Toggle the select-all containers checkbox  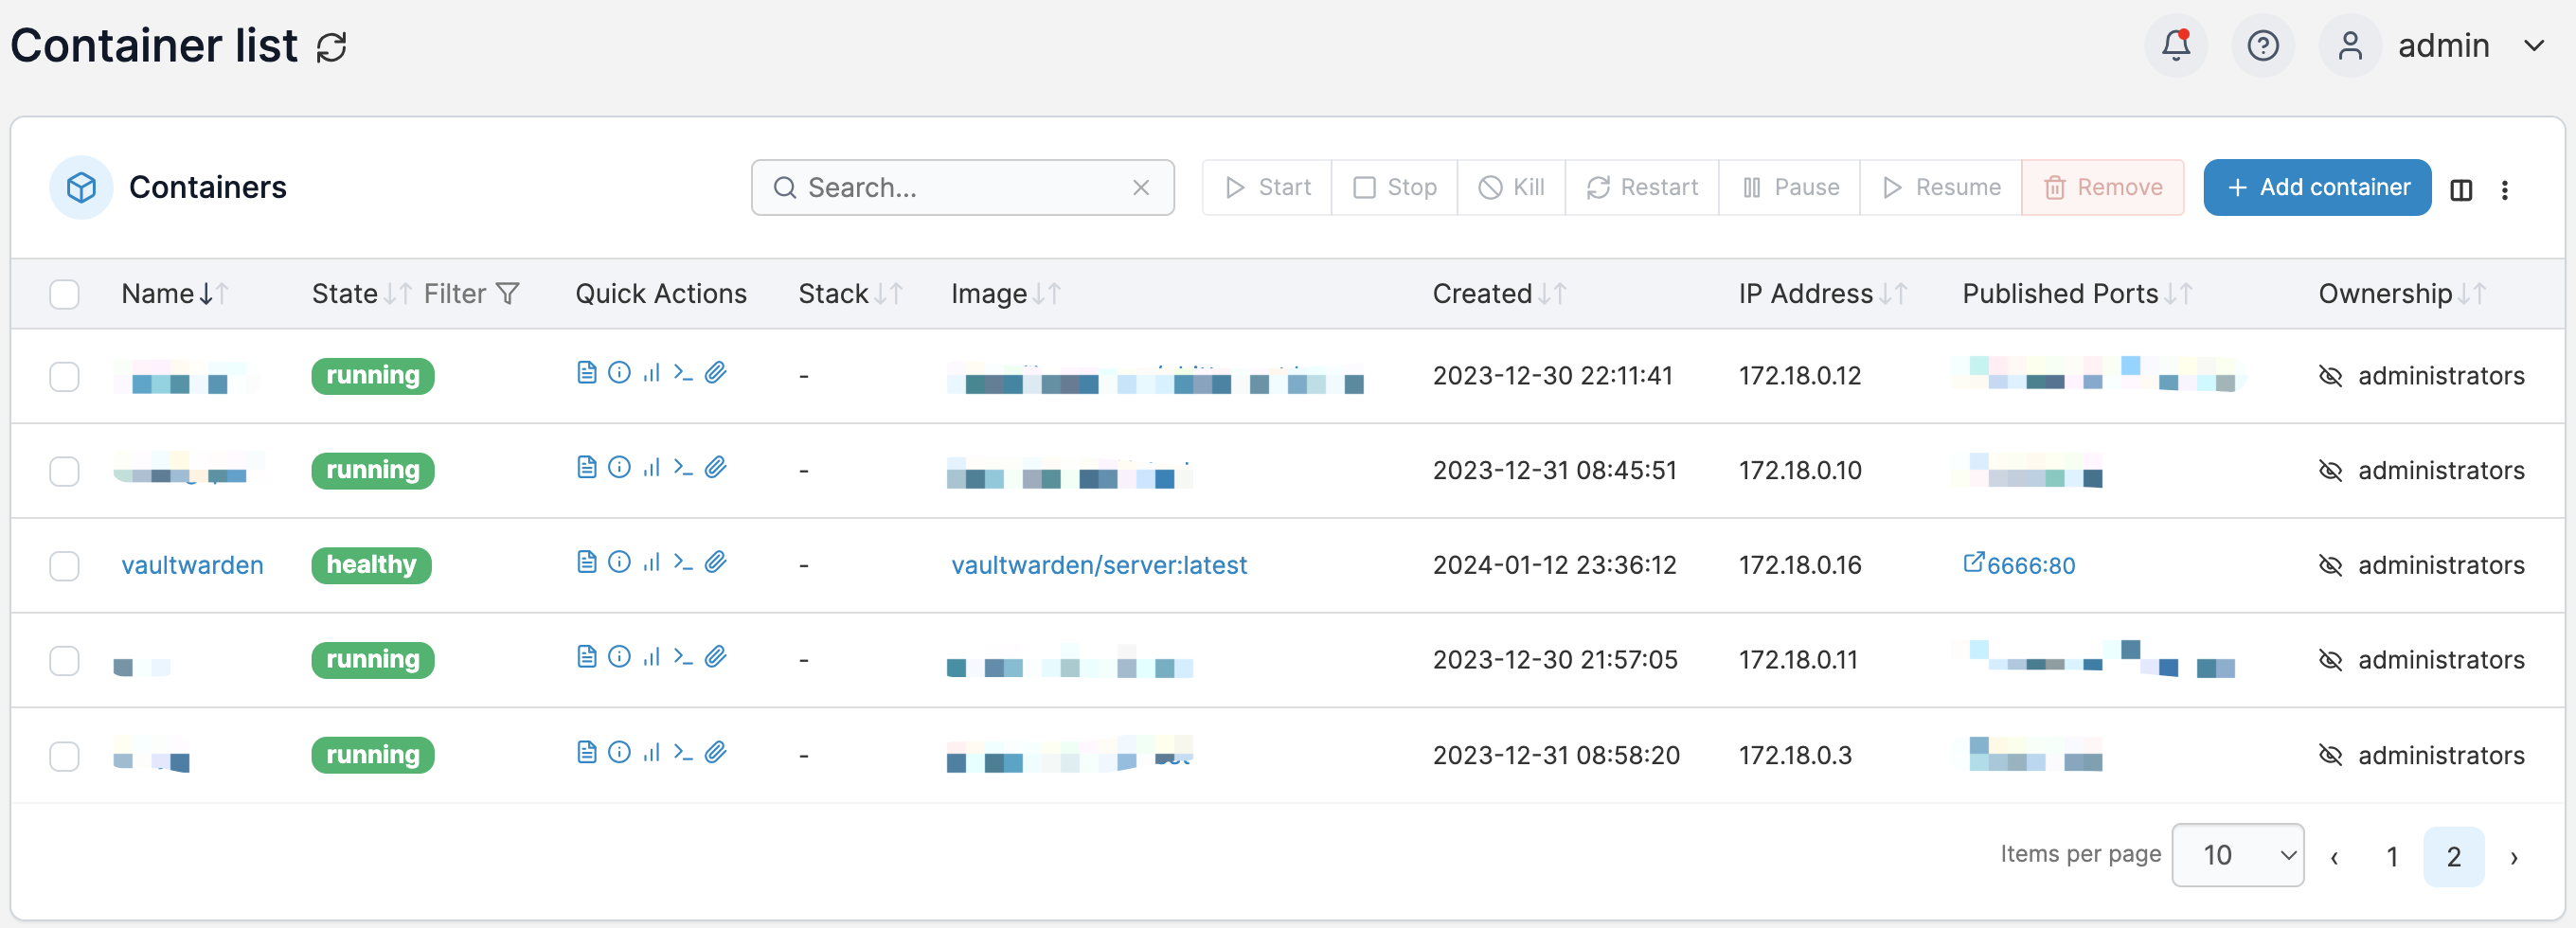point(65,294)
